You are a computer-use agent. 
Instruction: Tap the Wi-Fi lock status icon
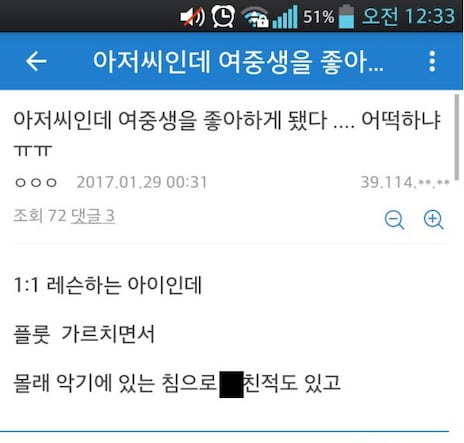pyautogui.click(x=255, y=17)
